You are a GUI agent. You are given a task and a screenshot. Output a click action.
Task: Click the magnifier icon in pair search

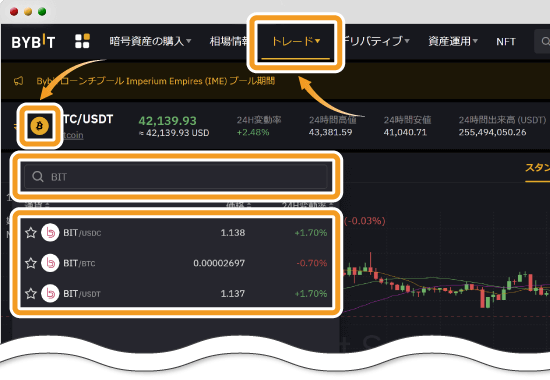tap(38, 176)
